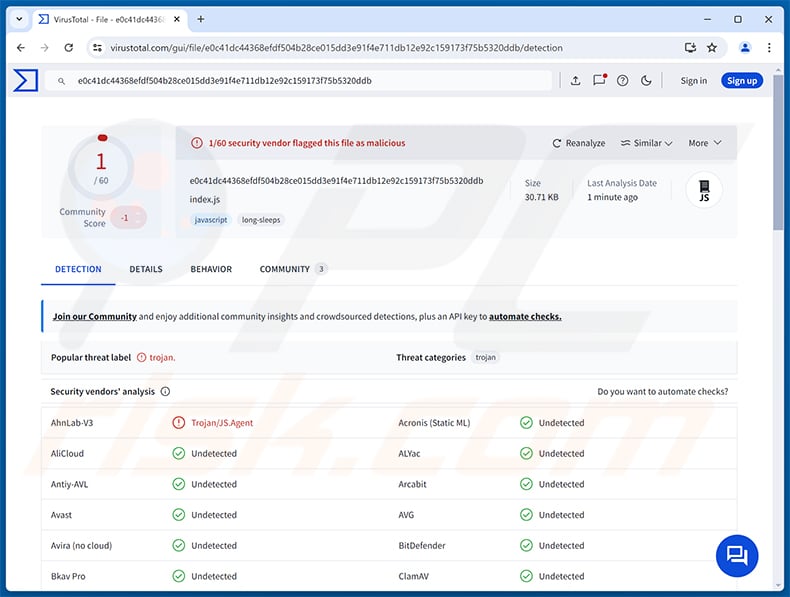Click the Sign in link
The width and height of the screenshot is (790, 597).
[693, 81]
